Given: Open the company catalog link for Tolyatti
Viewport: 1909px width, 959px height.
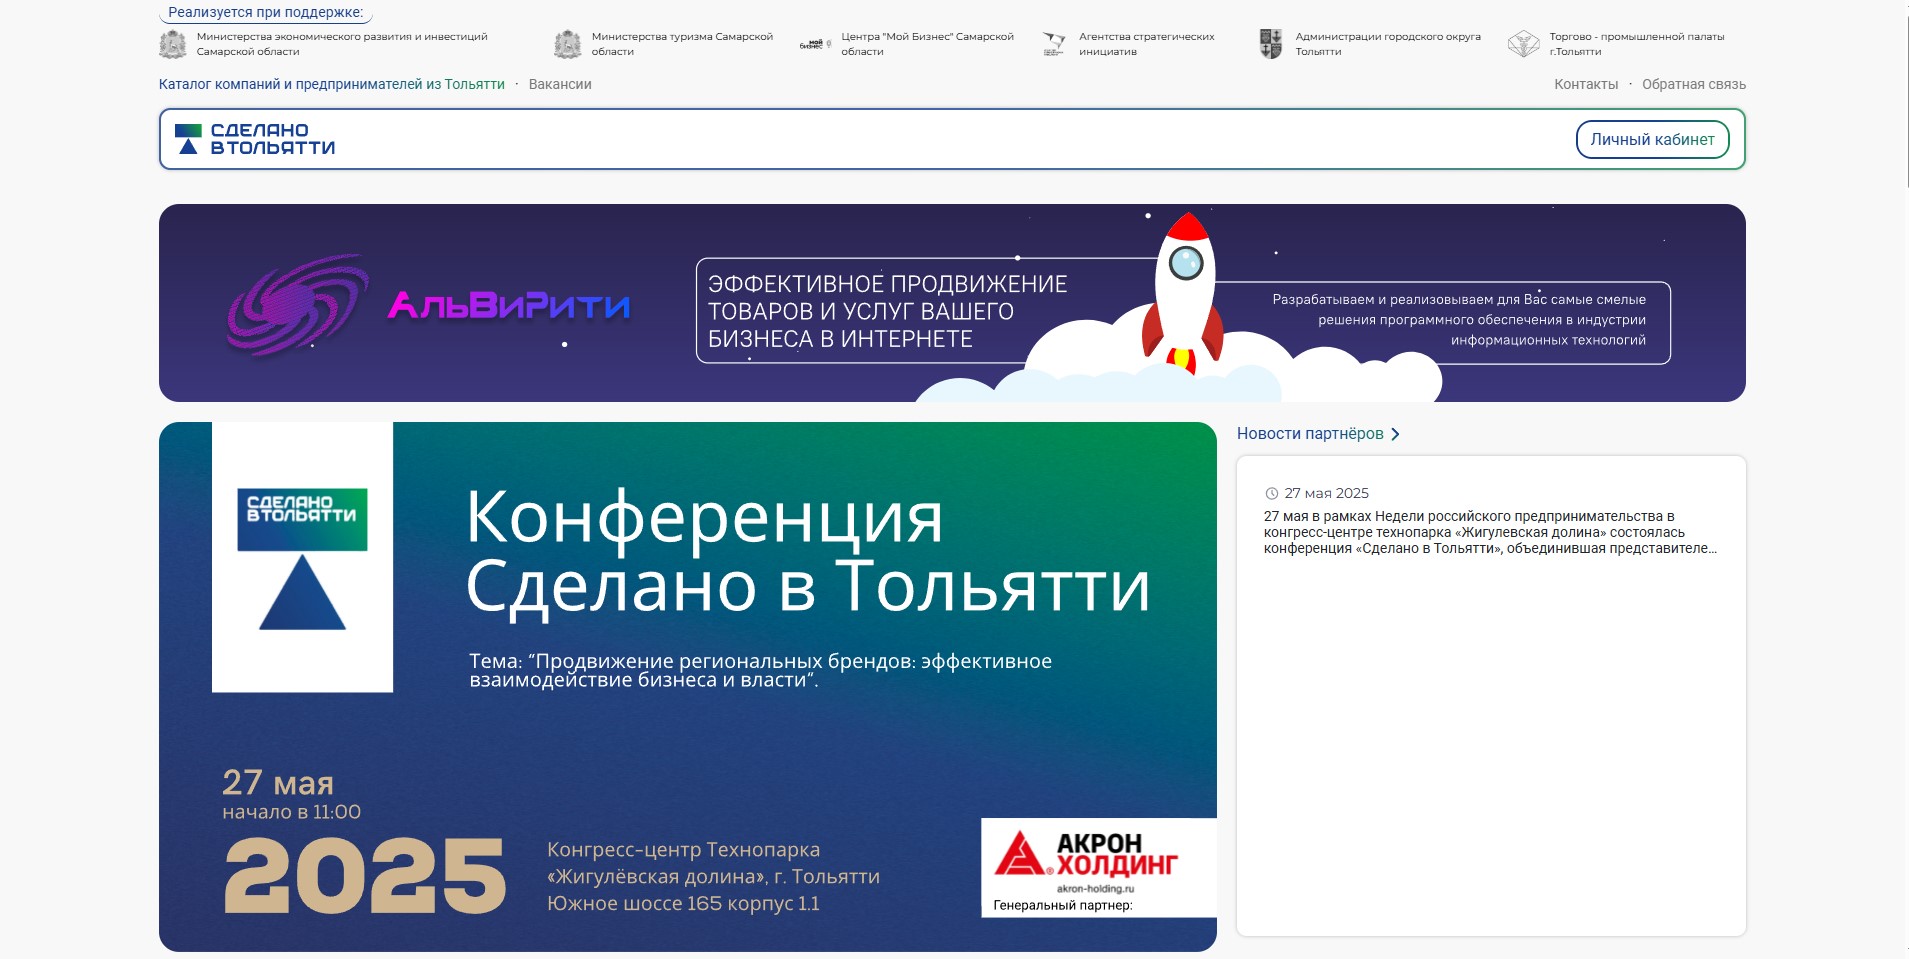Looking at the screenshot, I should (331, 85).
